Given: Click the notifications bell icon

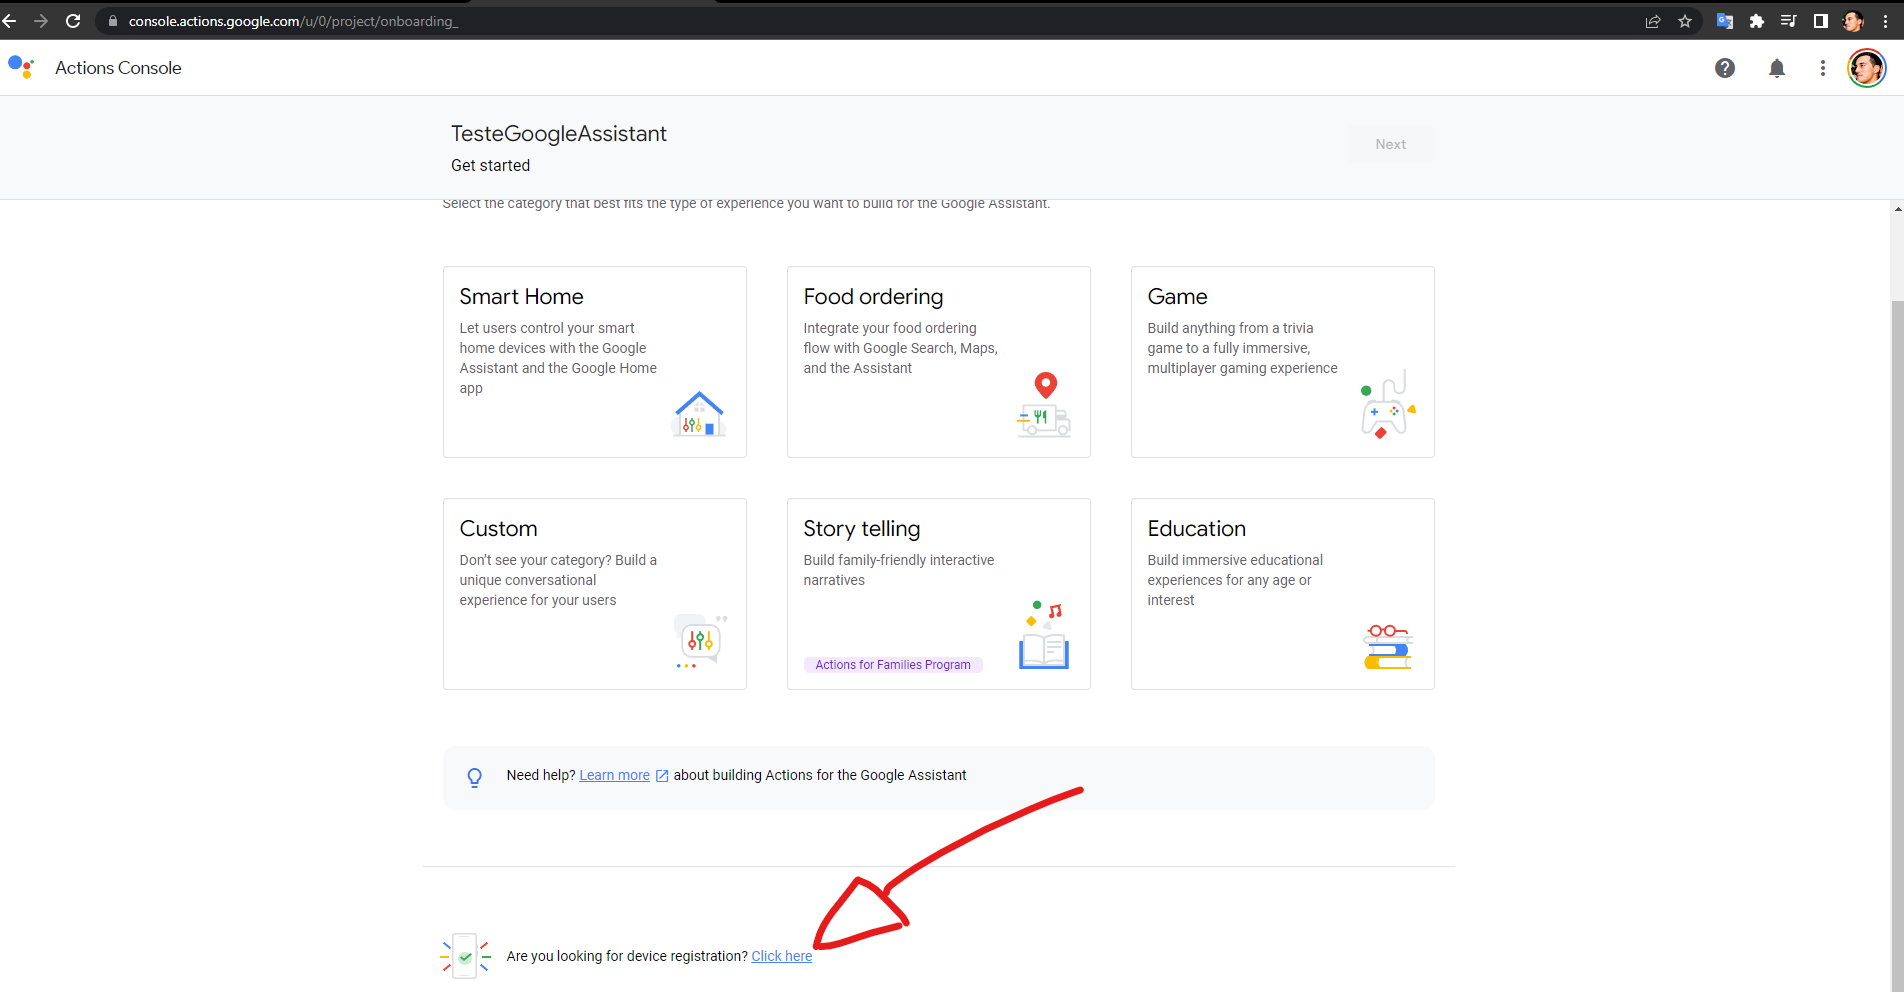Looking at the screenshot, I should pos(1777,68).
